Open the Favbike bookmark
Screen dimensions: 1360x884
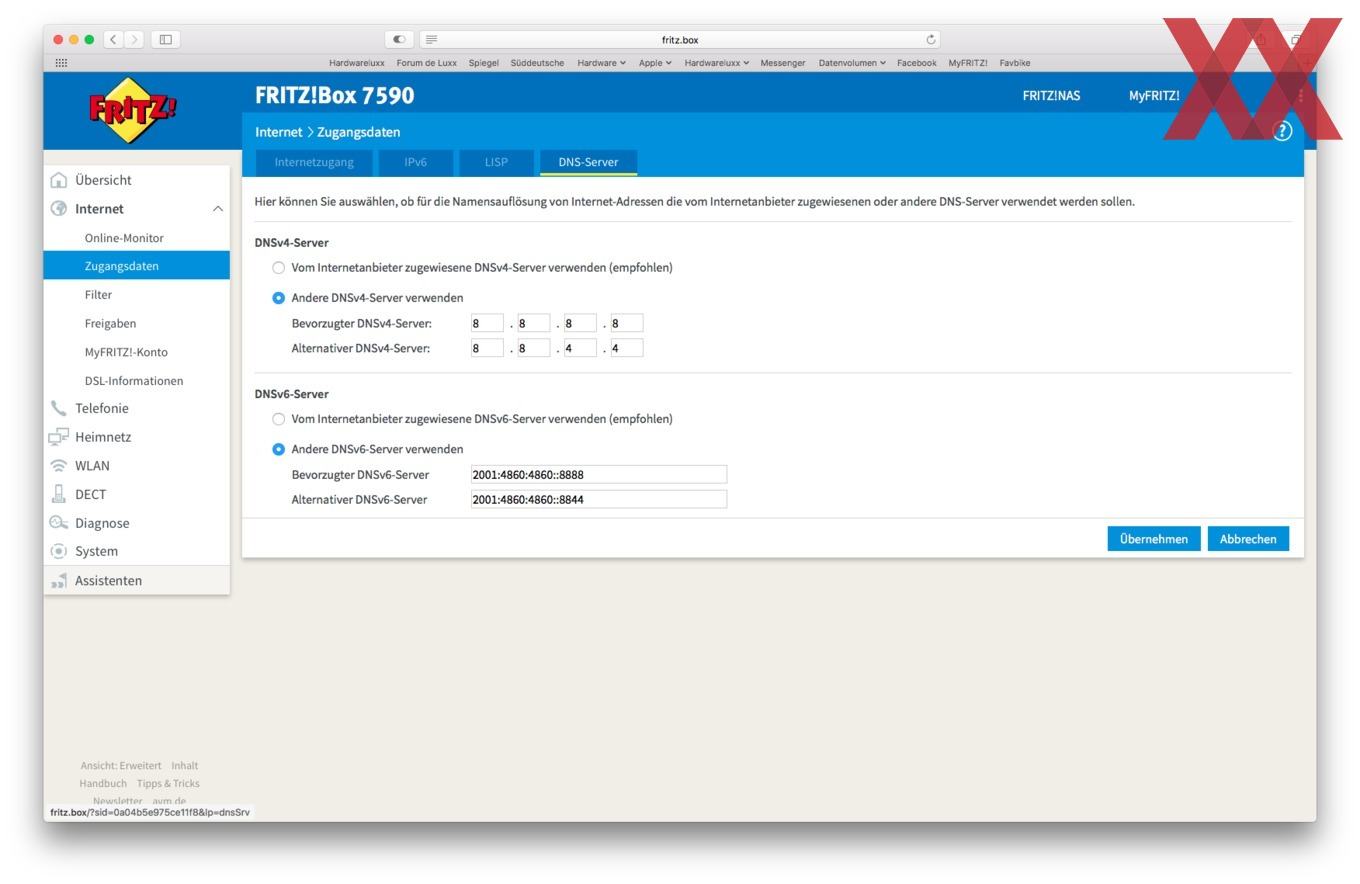(1015, 63)
